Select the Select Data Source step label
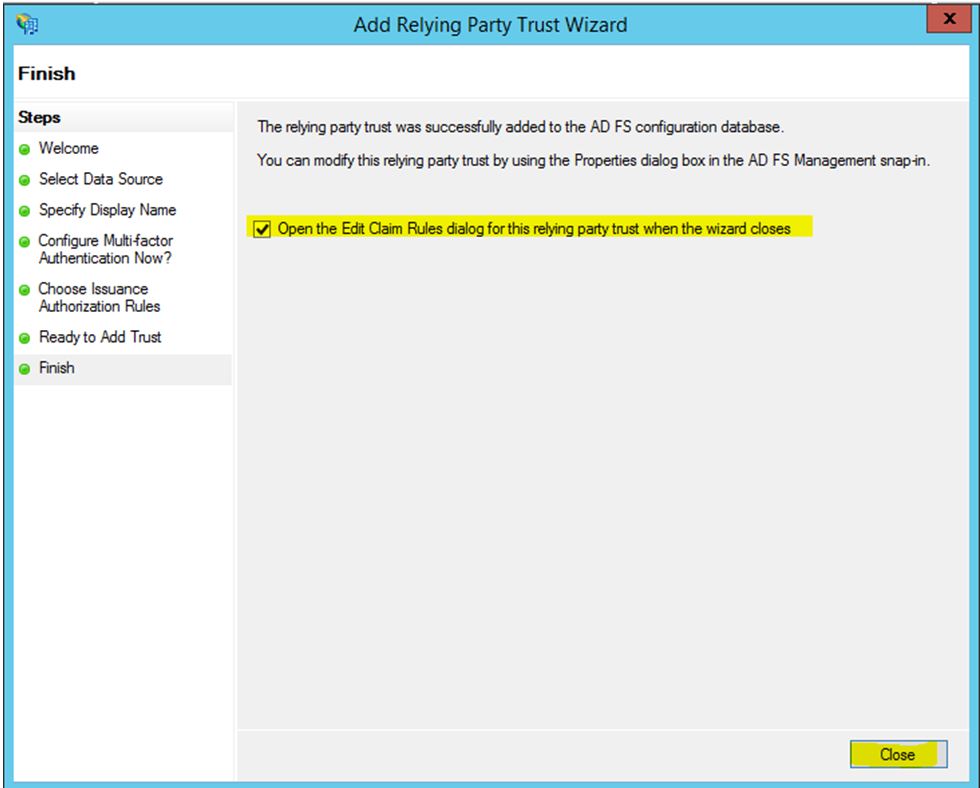 coord(100,179)
